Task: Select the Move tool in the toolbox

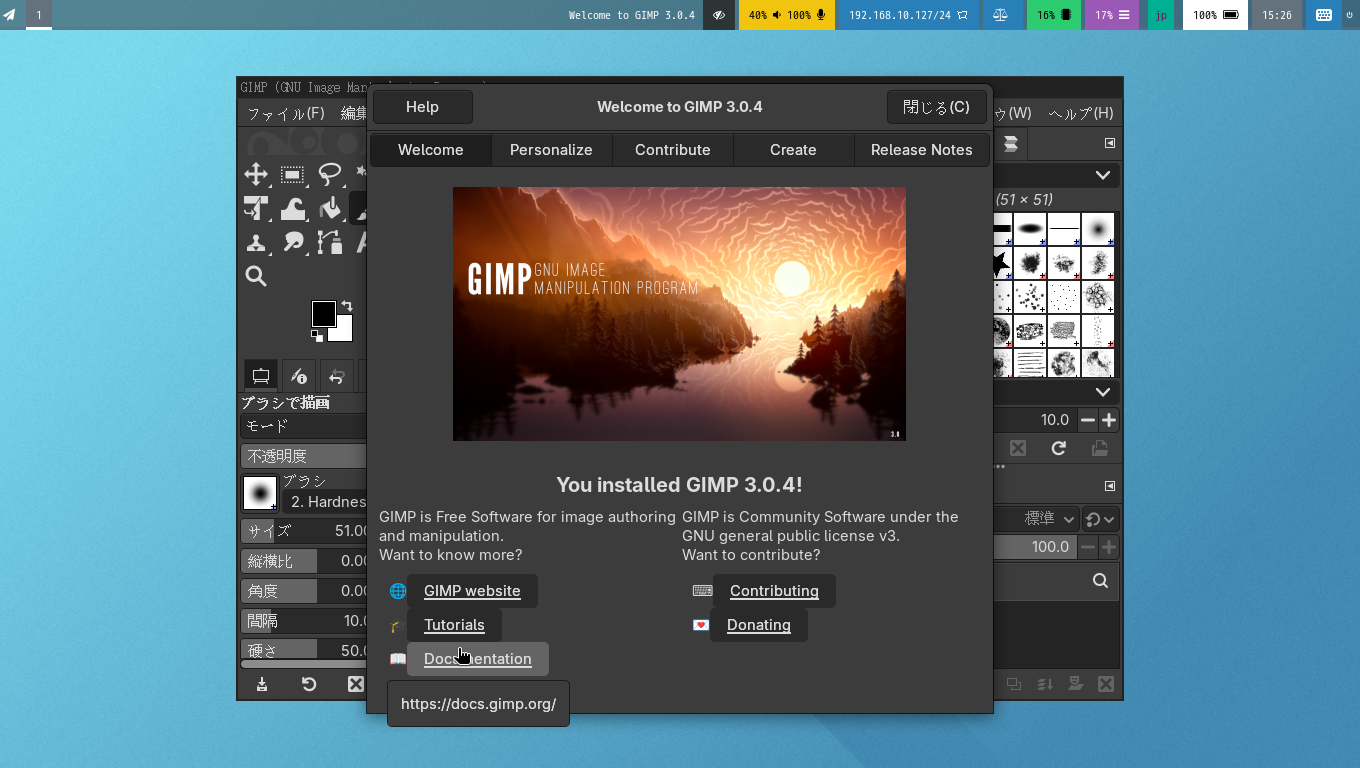Action: pos(256,174)
